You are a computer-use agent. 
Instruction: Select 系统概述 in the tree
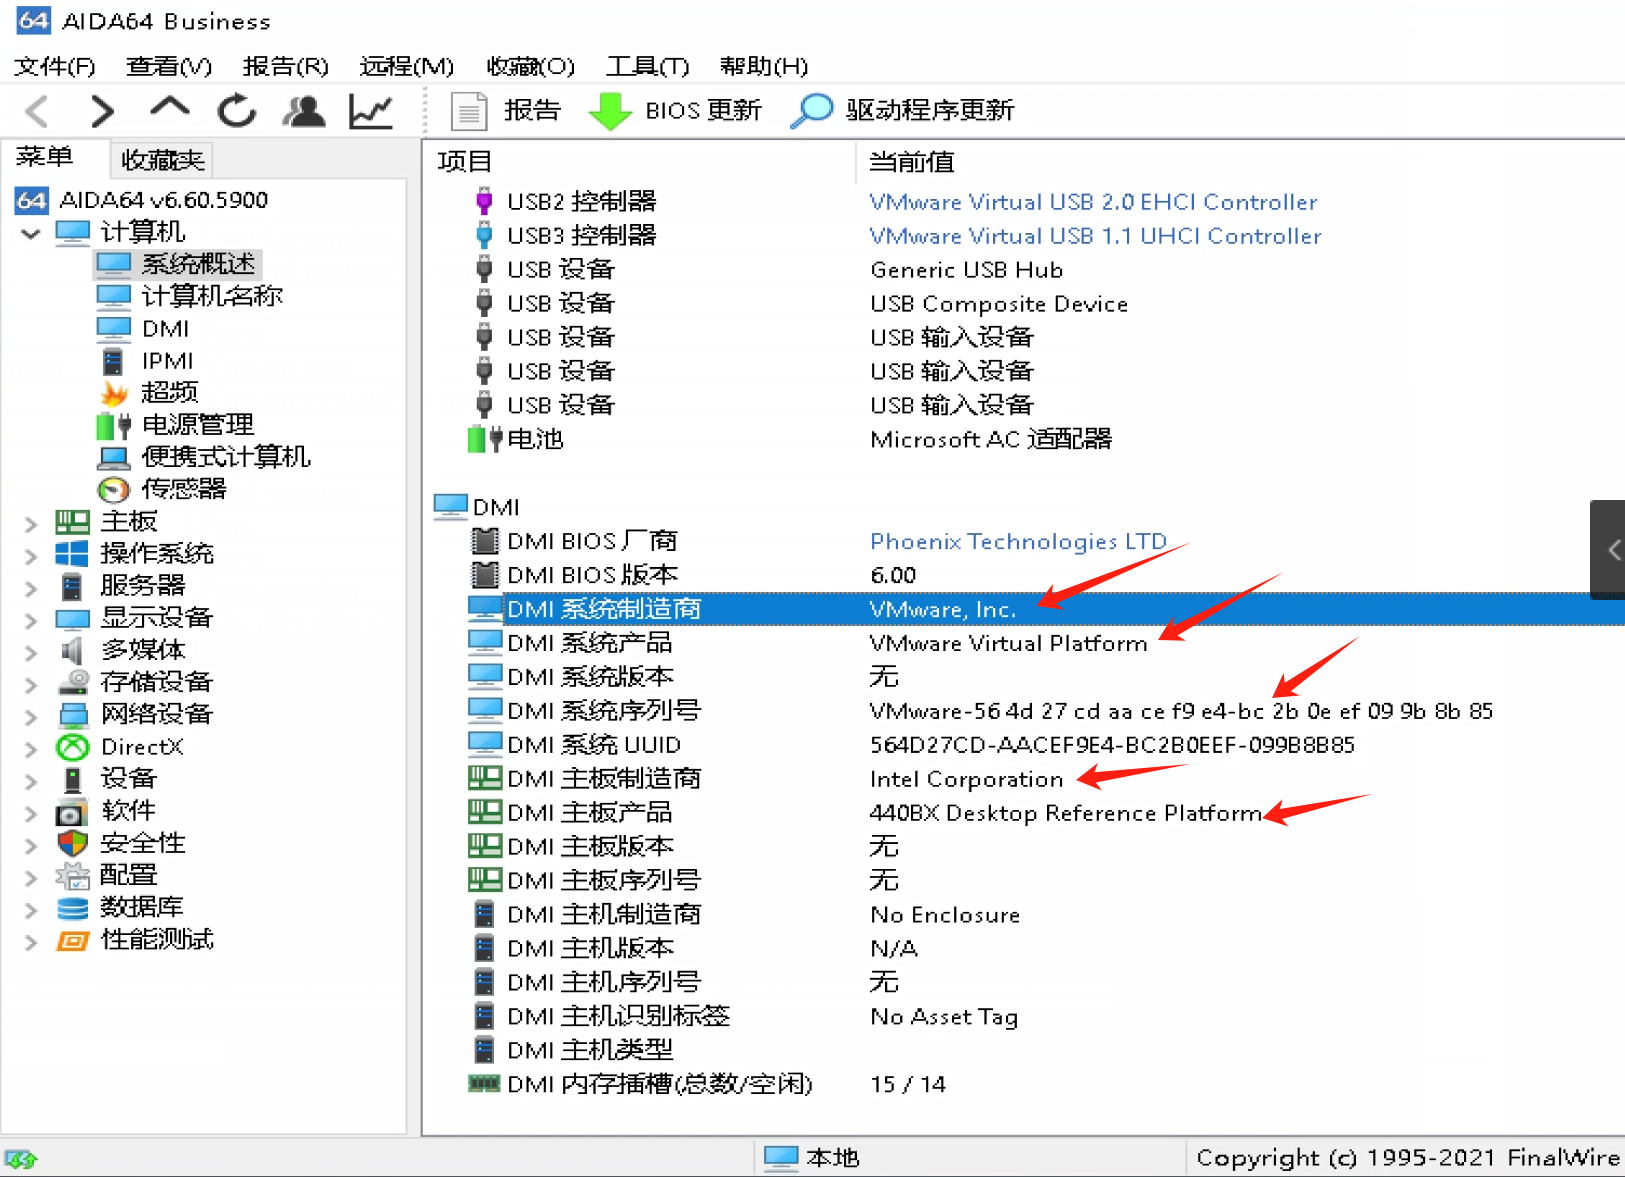pyautogui.click(x=198, y=264)
